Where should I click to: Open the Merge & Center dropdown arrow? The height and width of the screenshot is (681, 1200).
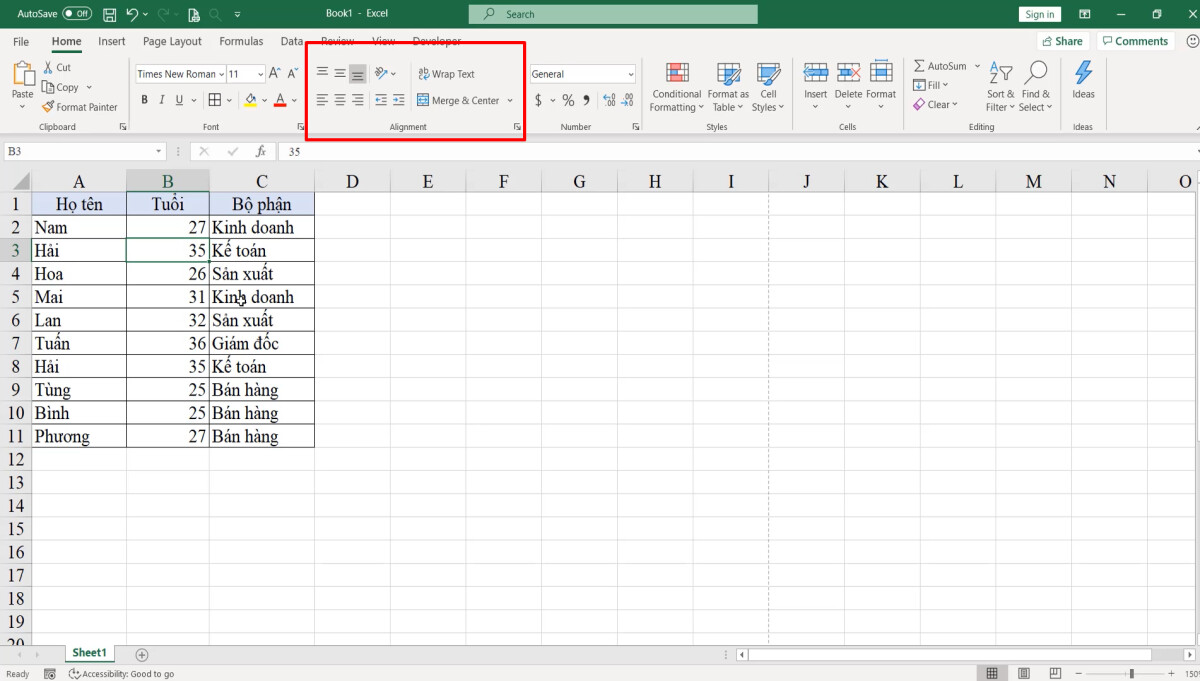[x=510, y=100]
